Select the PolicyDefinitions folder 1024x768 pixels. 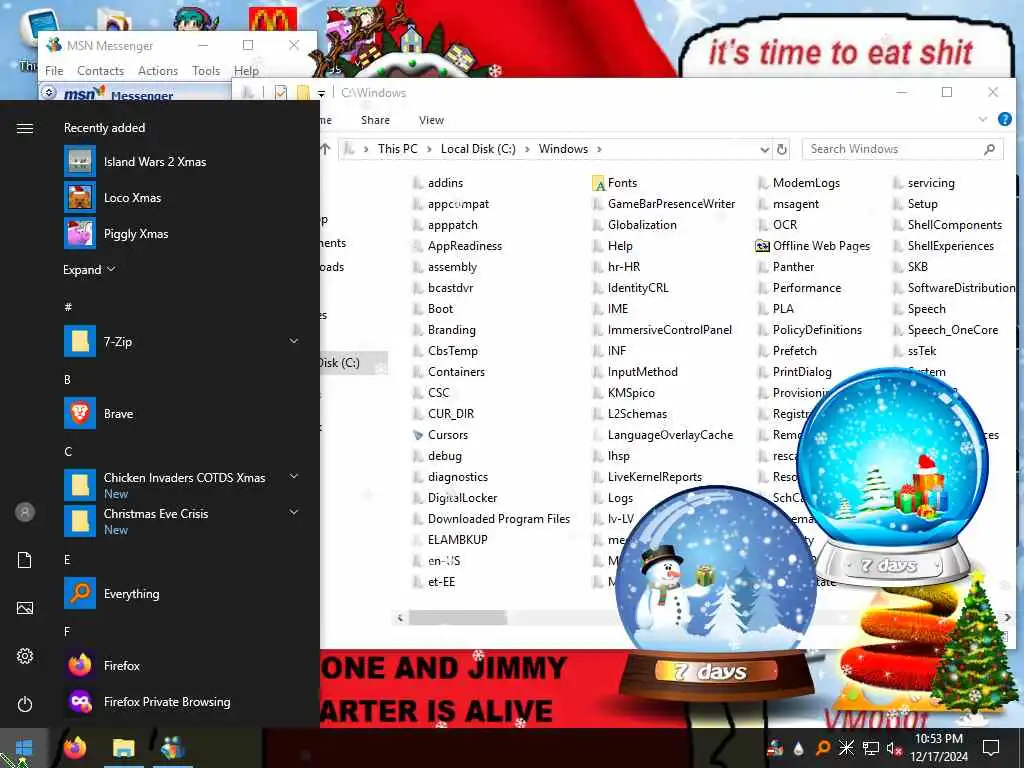(809, 330)
